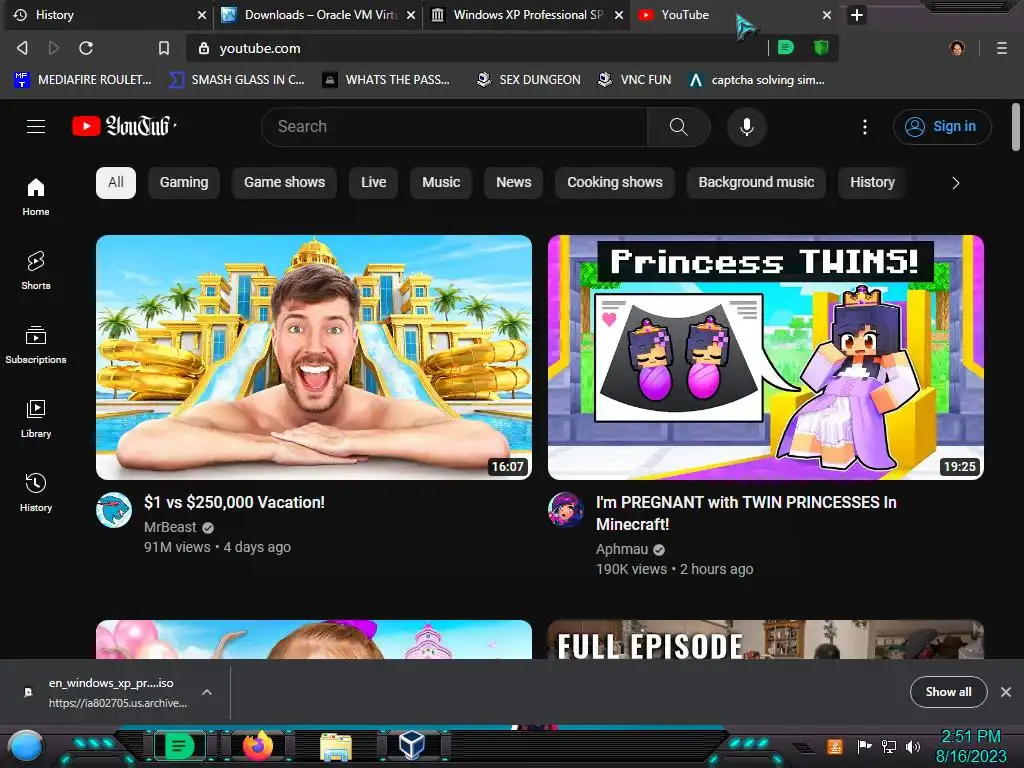This screenshot has width=1024, height=768.
Task: Click the volume speaker tray icon
Action: [913, 746]
